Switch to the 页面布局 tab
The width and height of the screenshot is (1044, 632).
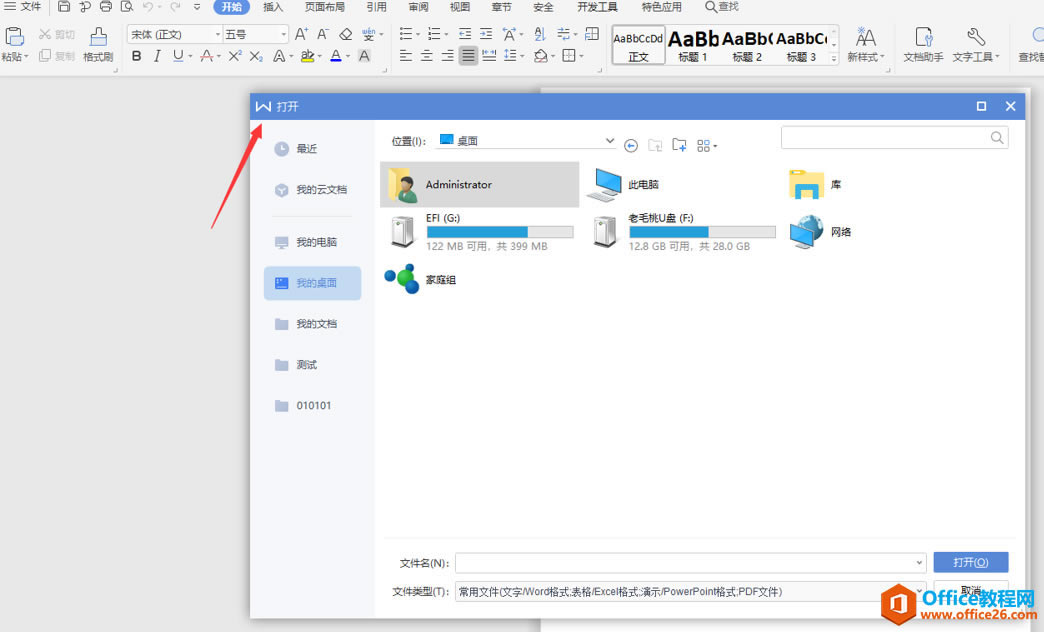pos(324,7)
